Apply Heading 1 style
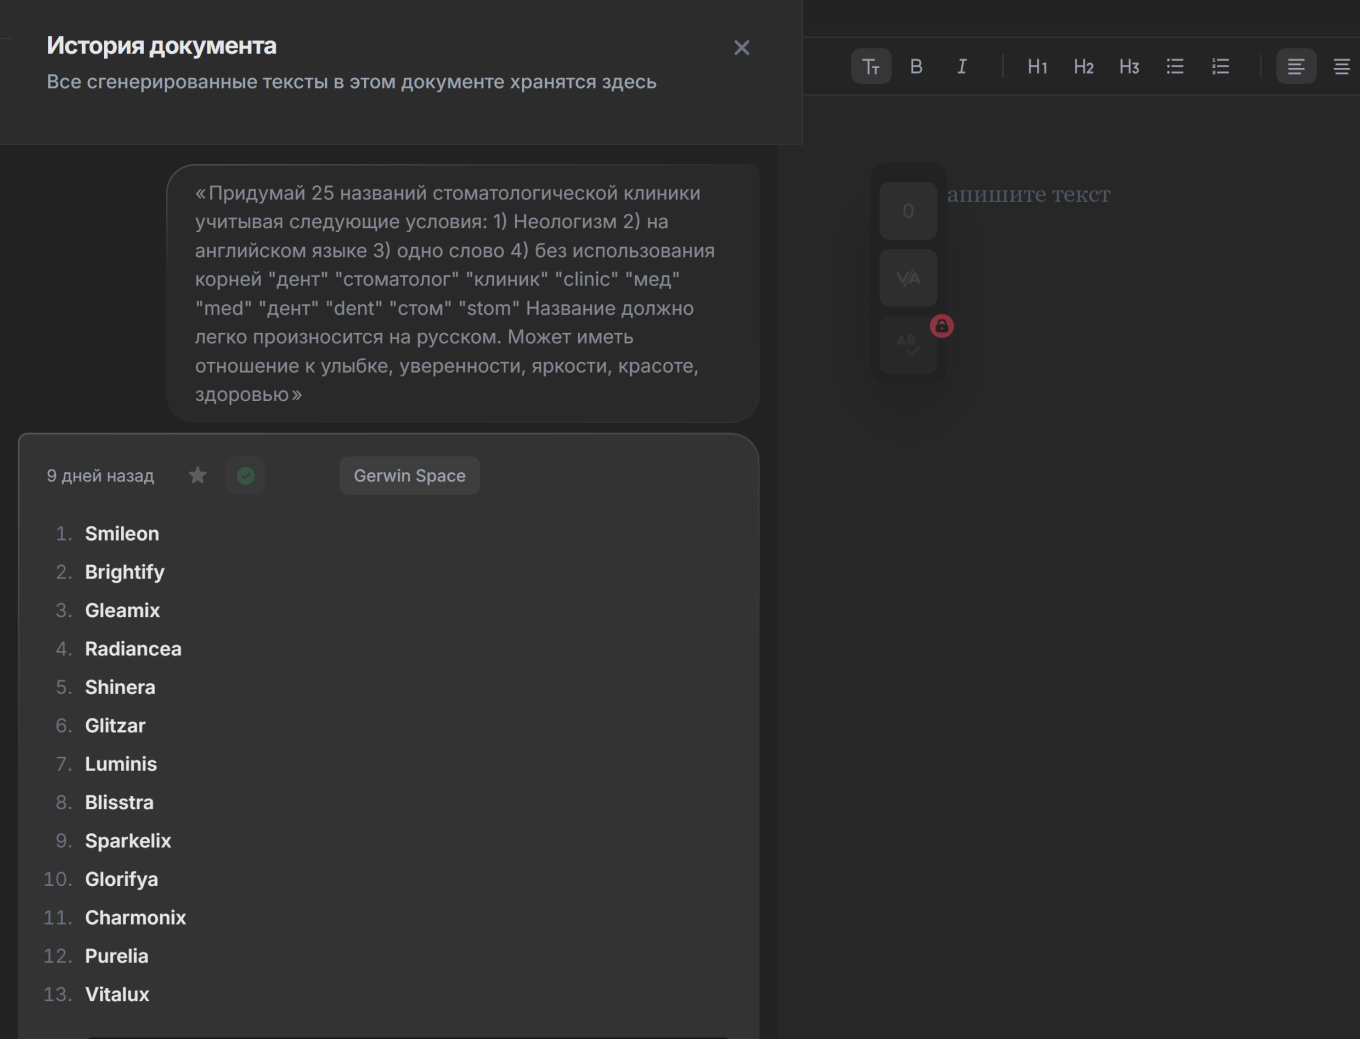Screen dimensions: 1360x1039 [x=1037, y=67]
